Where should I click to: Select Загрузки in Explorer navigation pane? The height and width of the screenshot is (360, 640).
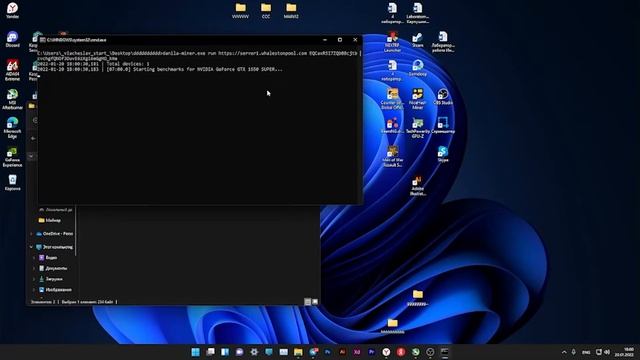51,279
